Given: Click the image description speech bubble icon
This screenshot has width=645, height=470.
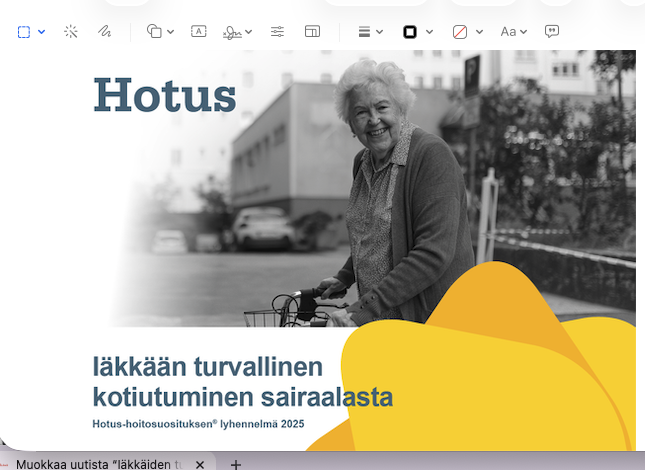Looking at the screenshot, I should (552, 31).
